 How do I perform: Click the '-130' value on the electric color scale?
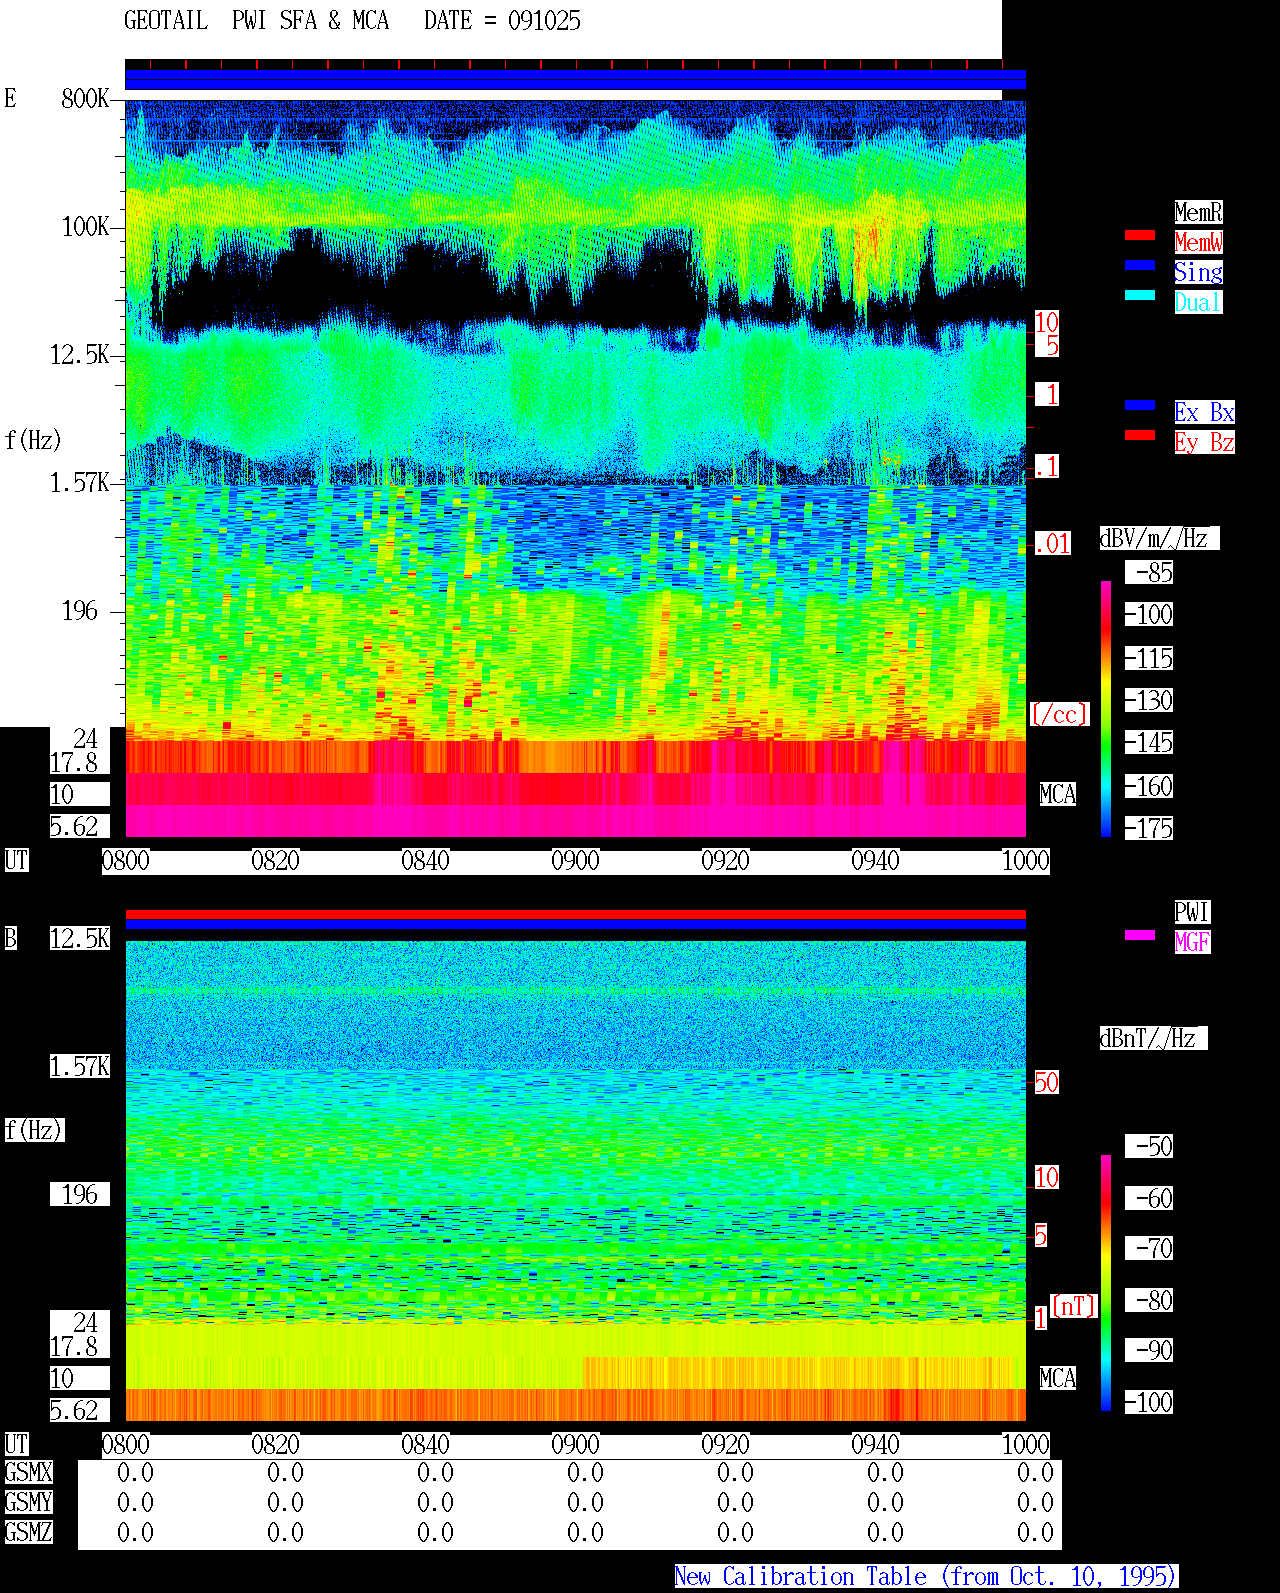[1149, 700]
